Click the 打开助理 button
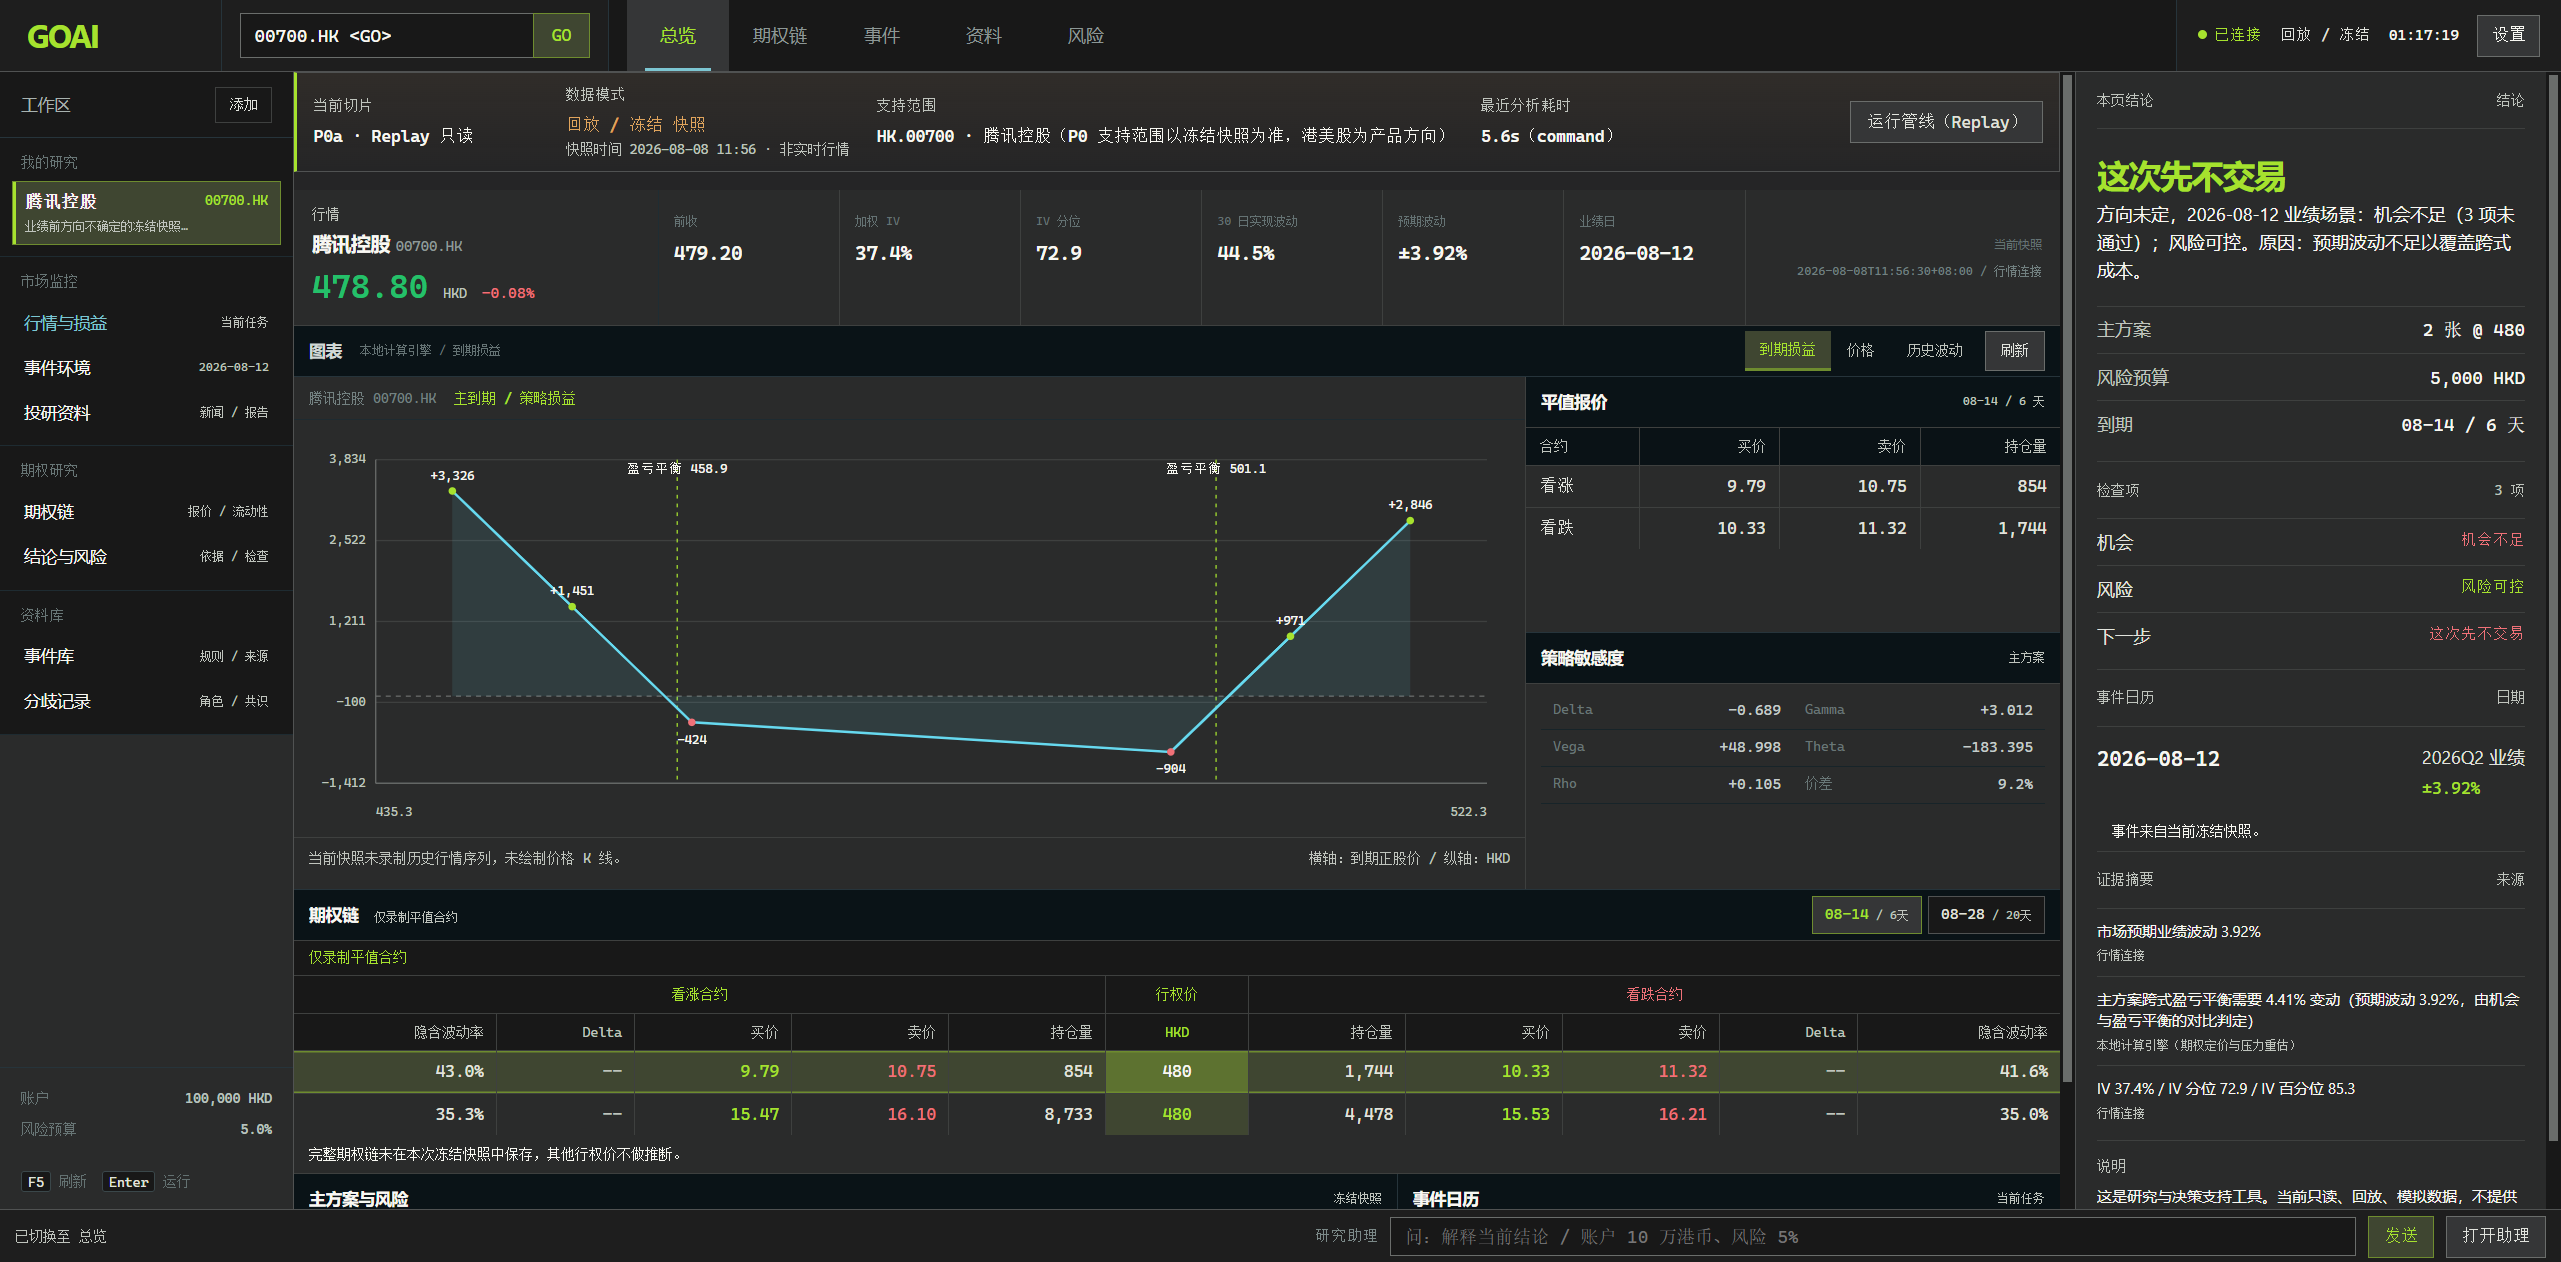Screen dimensions: 2561x1262 click(x=2495, y=1236)
